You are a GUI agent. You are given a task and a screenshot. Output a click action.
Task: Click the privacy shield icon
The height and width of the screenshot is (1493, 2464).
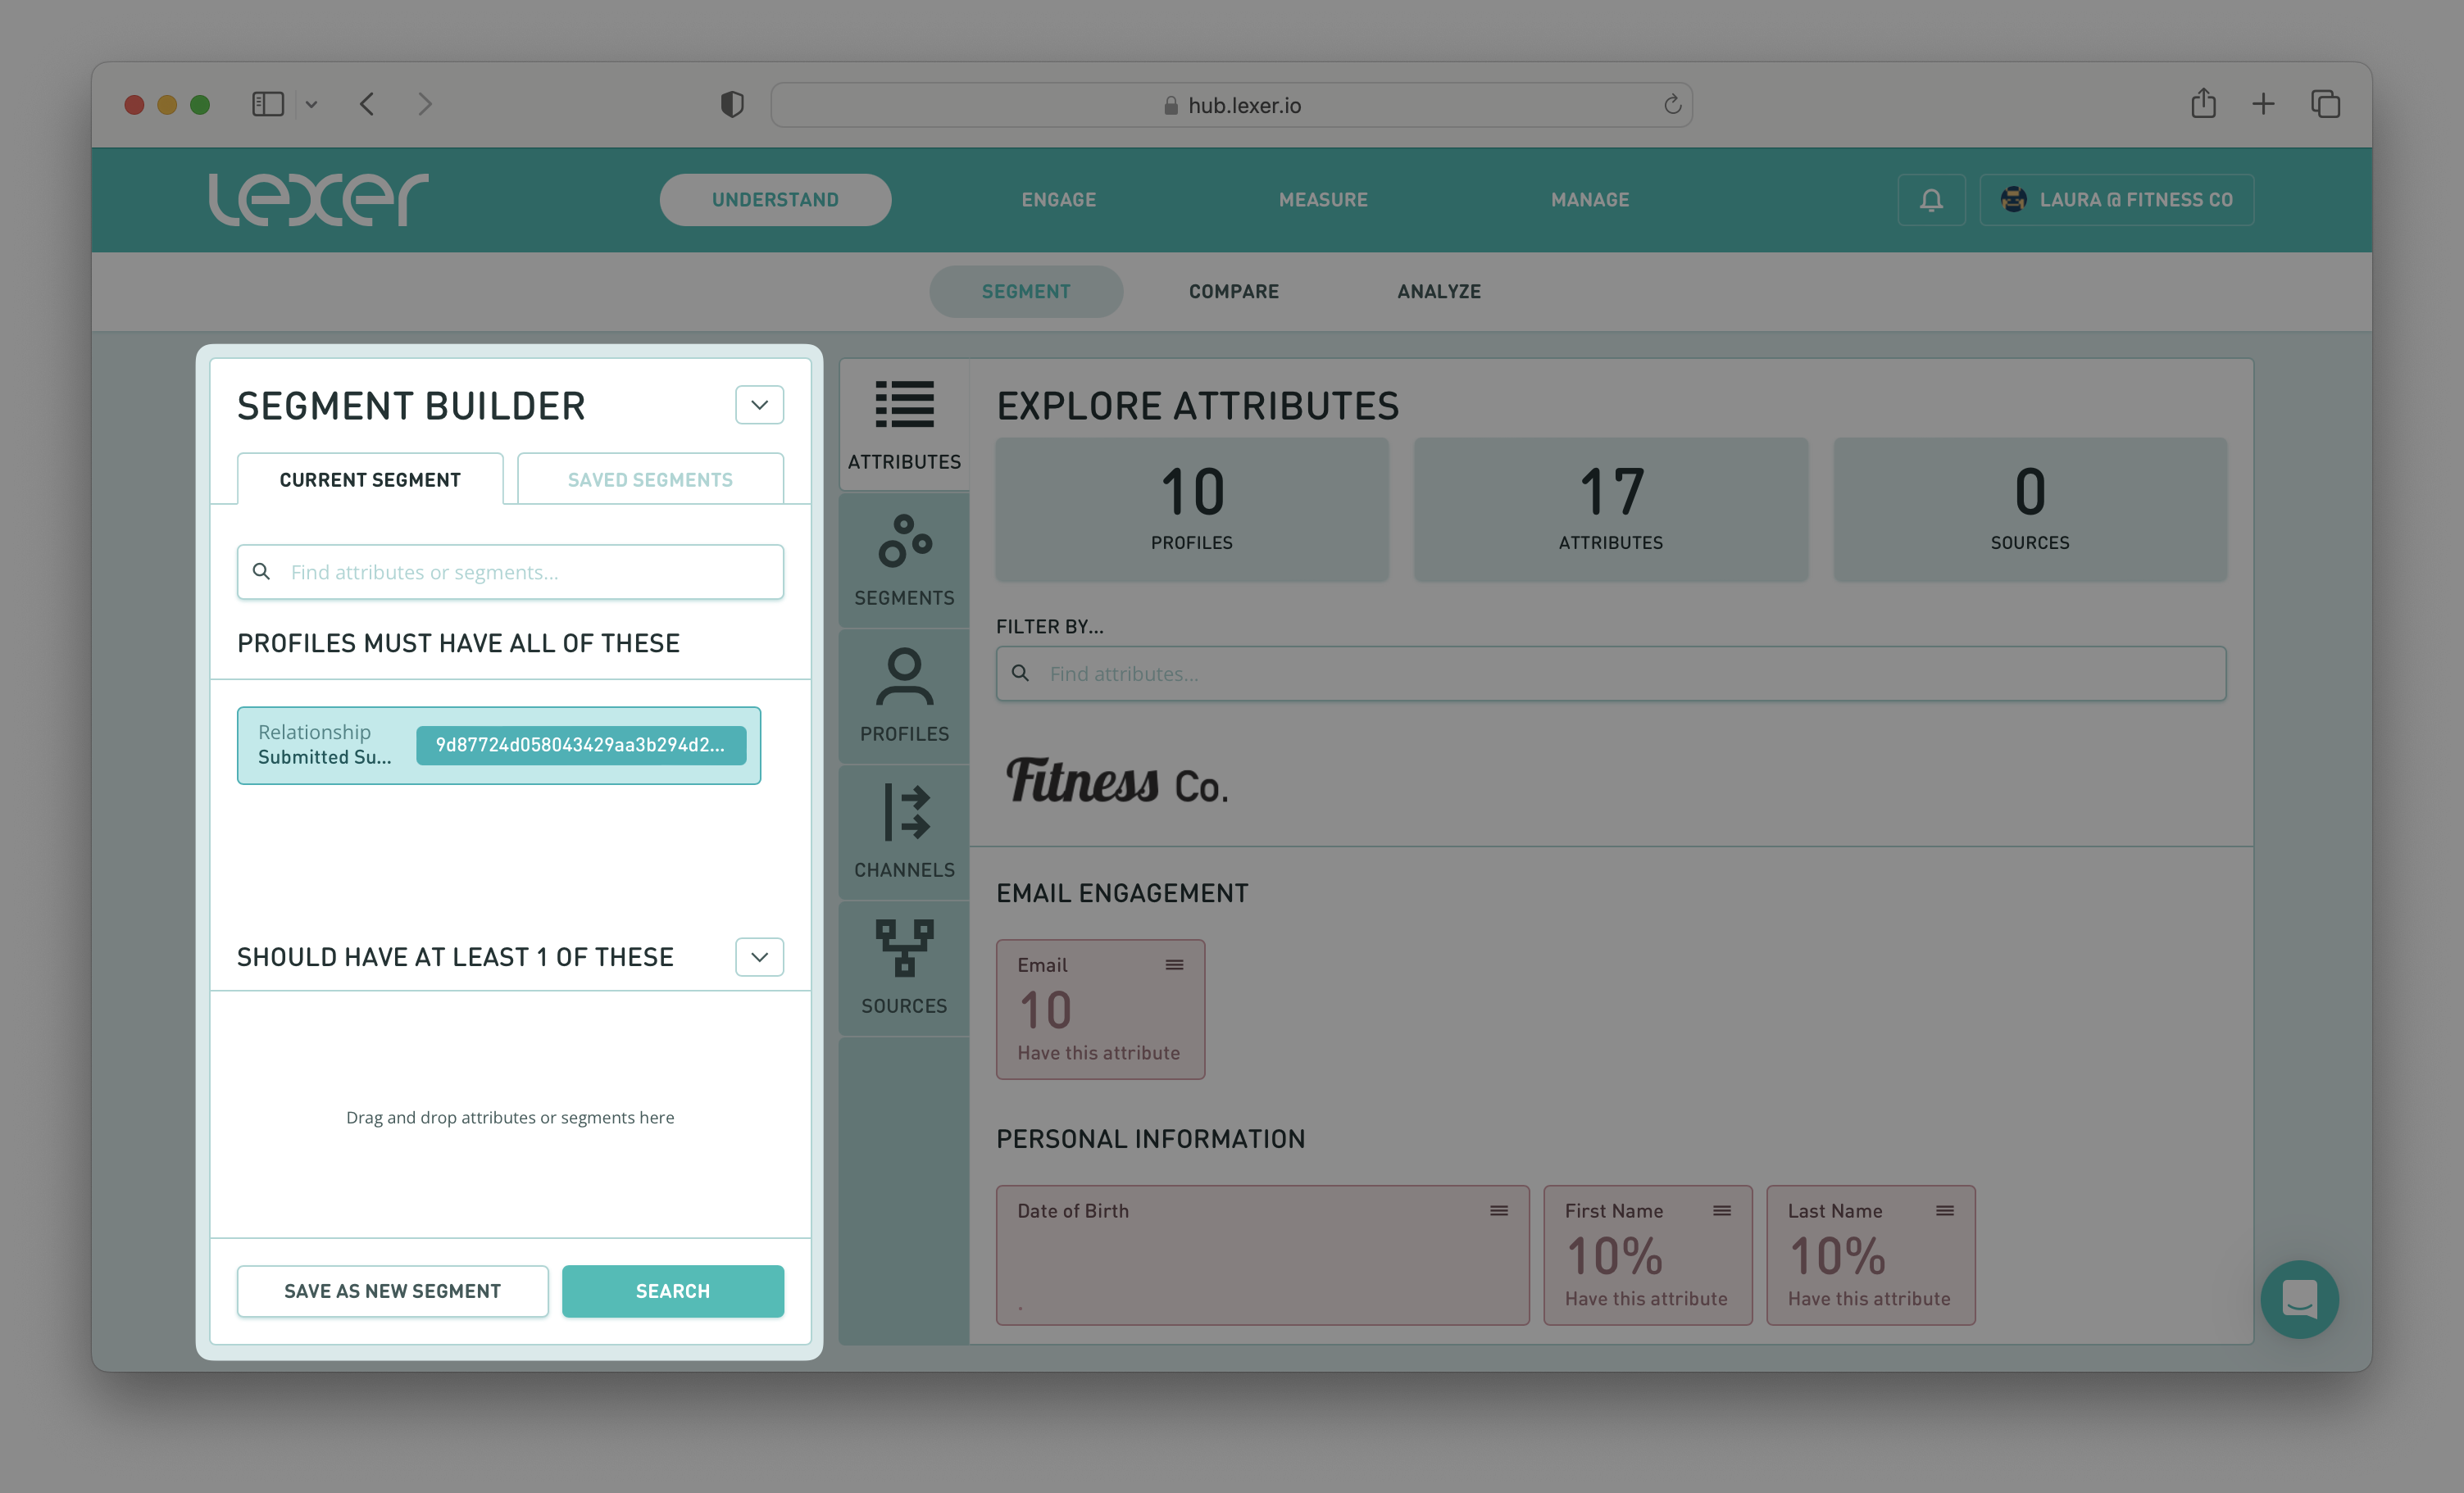(x=732, y=104)
